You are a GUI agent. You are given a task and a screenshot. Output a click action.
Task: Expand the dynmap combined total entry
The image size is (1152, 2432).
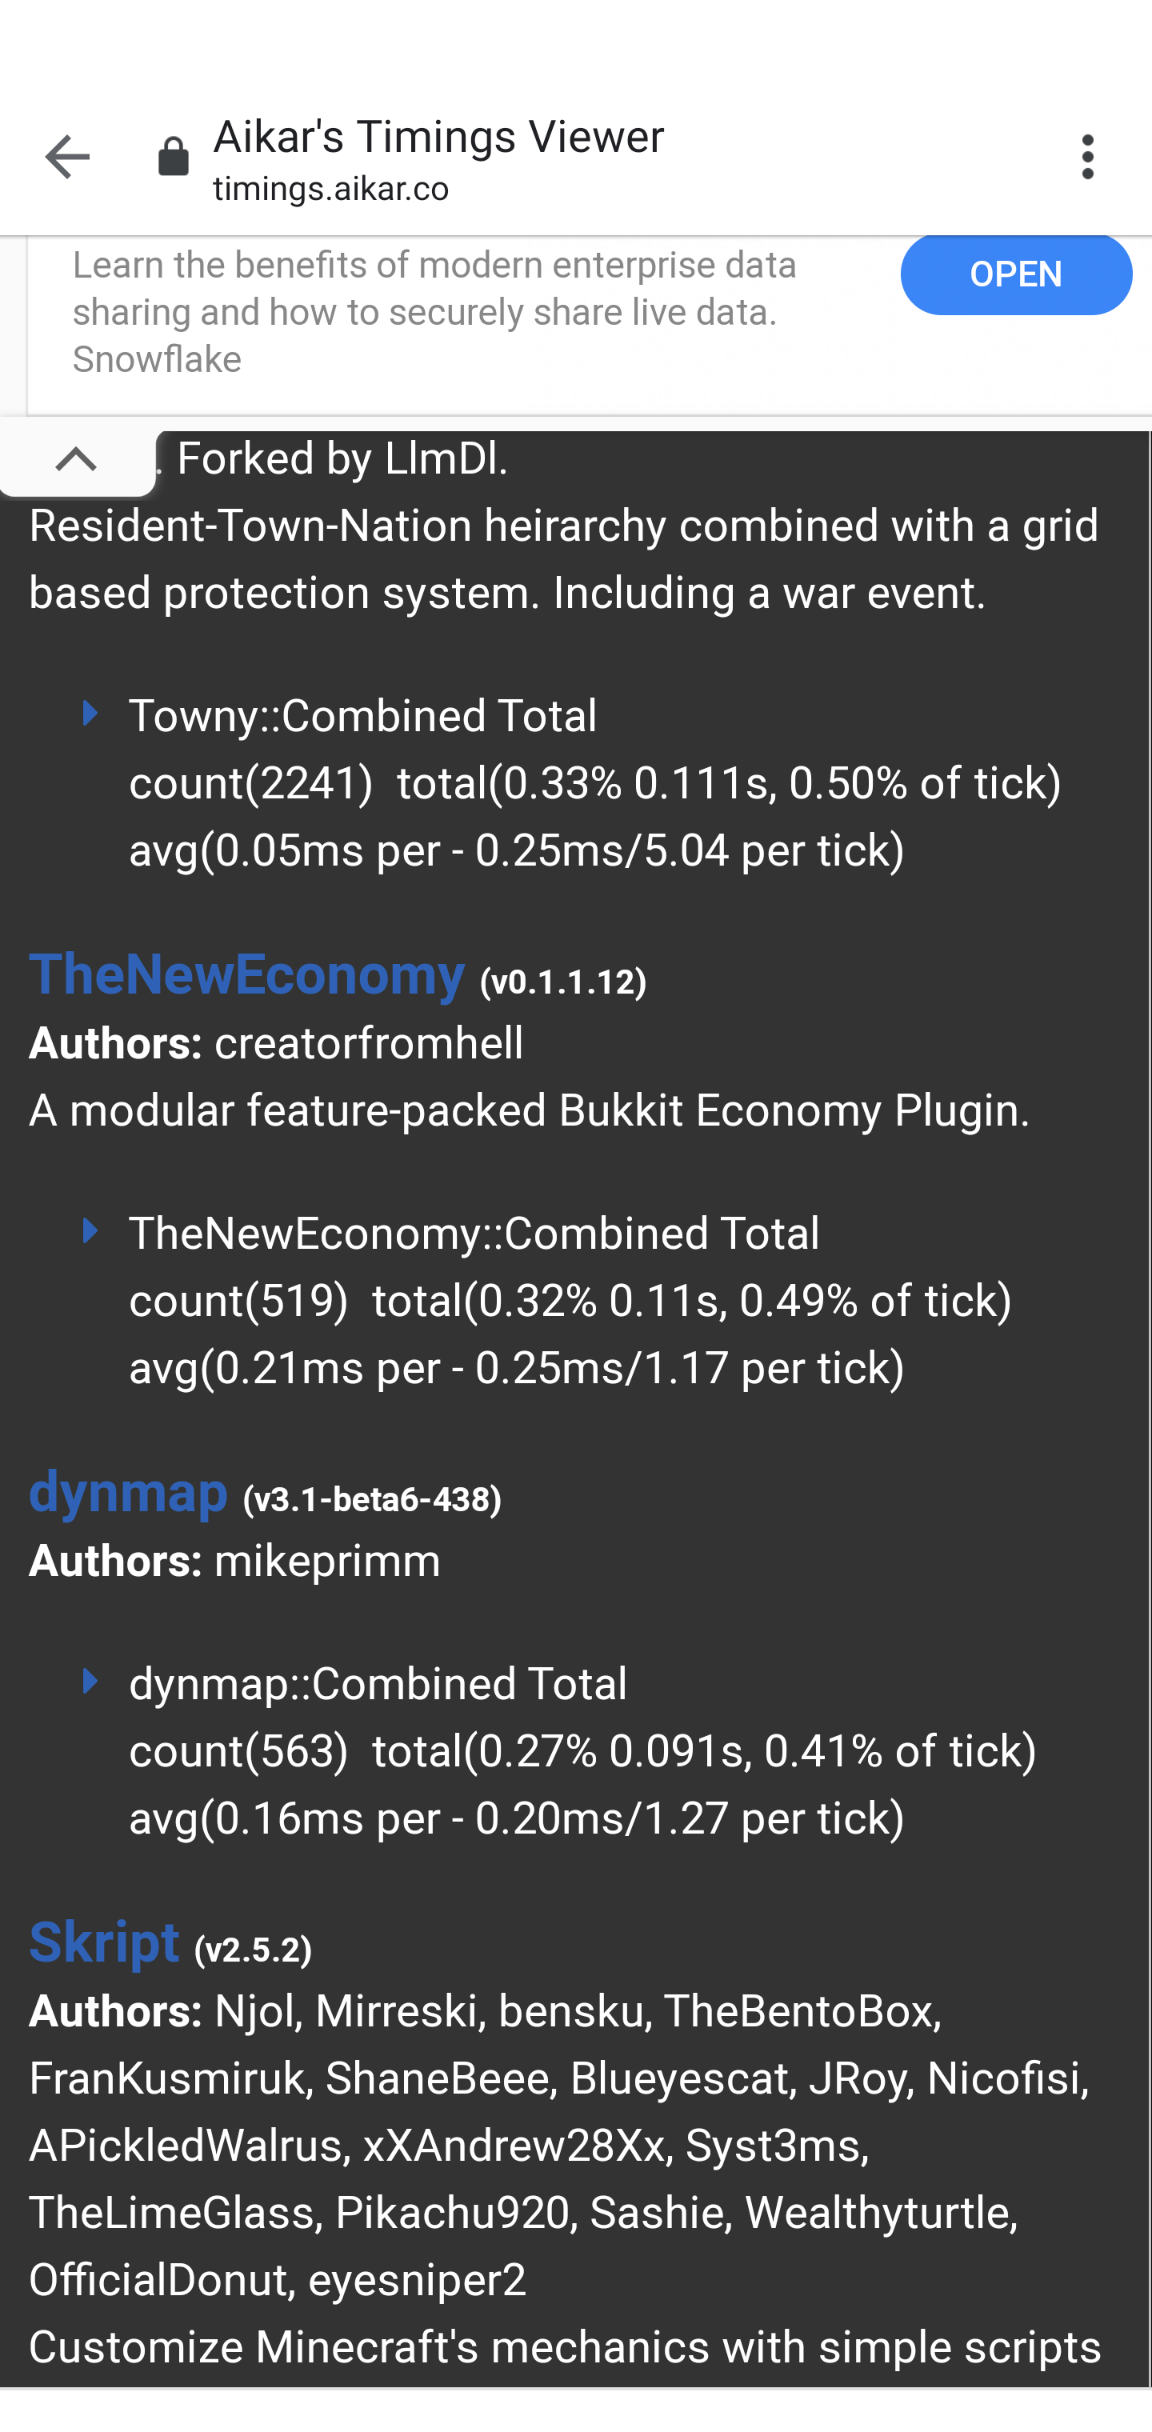pos(378,1682)
